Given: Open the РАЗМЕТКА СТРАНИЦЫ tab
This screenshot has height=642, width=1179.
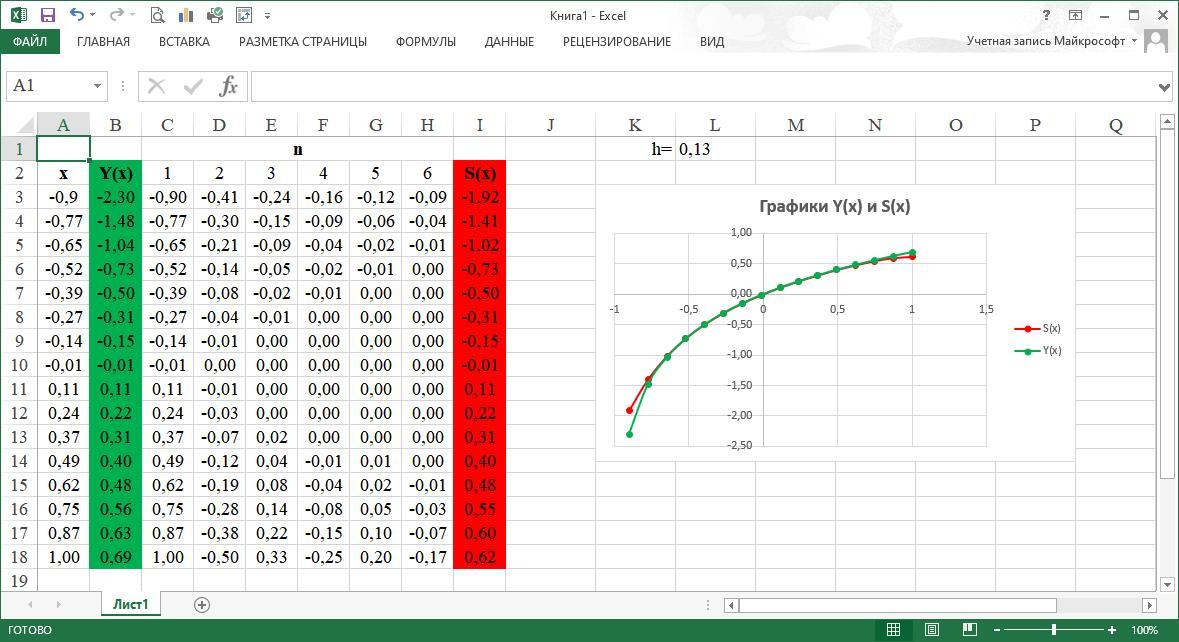Looking at the screenshot, I should (x=303, y=42).
